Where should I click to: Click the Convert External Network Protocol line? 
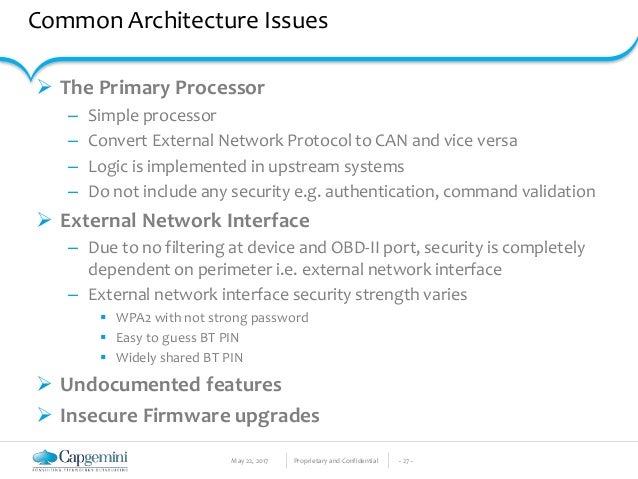coord(303,140)
